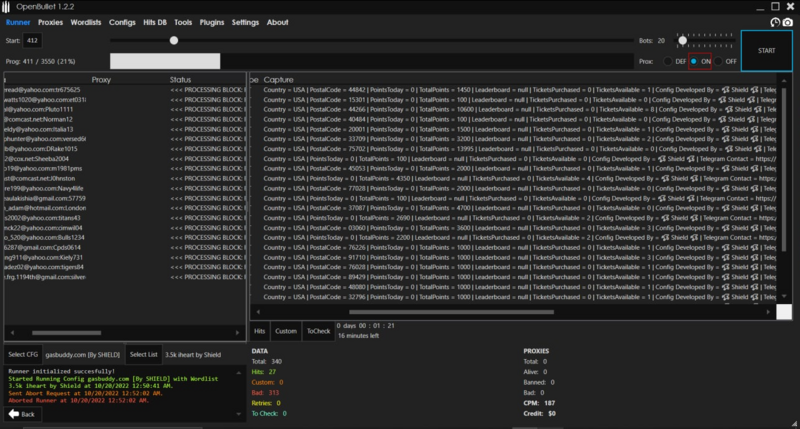Select the ON proxy mode radio button
This screenshot has width=800, height=429.
coord(693,61)
